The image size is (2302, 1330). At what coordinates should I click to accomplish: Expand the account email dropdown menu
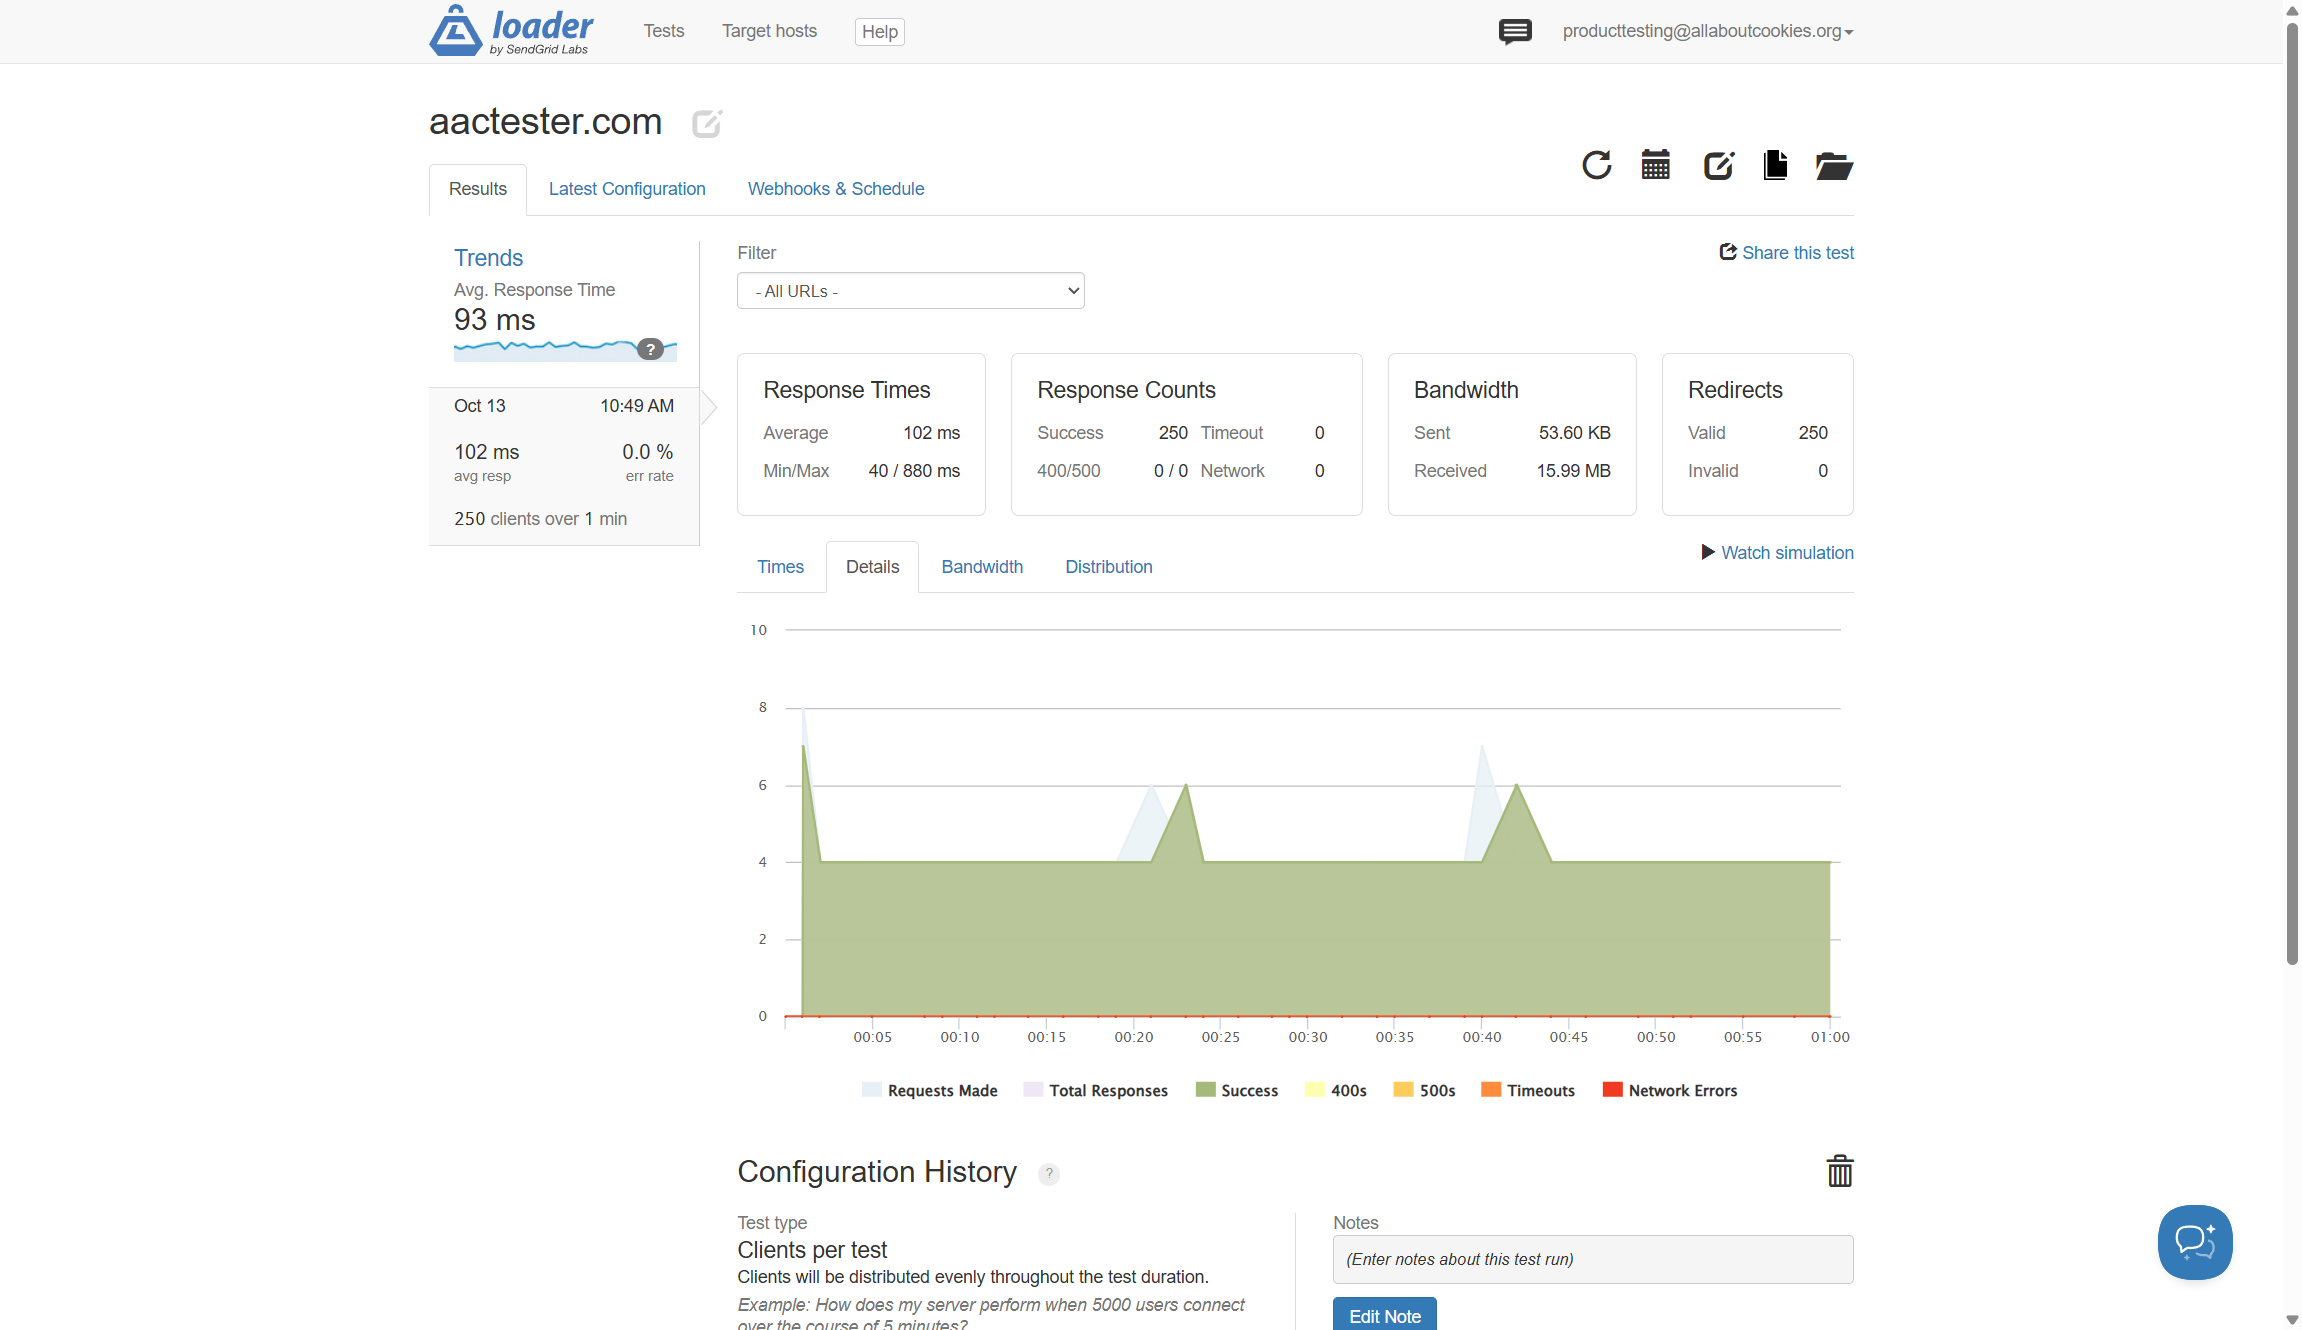pyautogui.click(x=1707, y=32)
